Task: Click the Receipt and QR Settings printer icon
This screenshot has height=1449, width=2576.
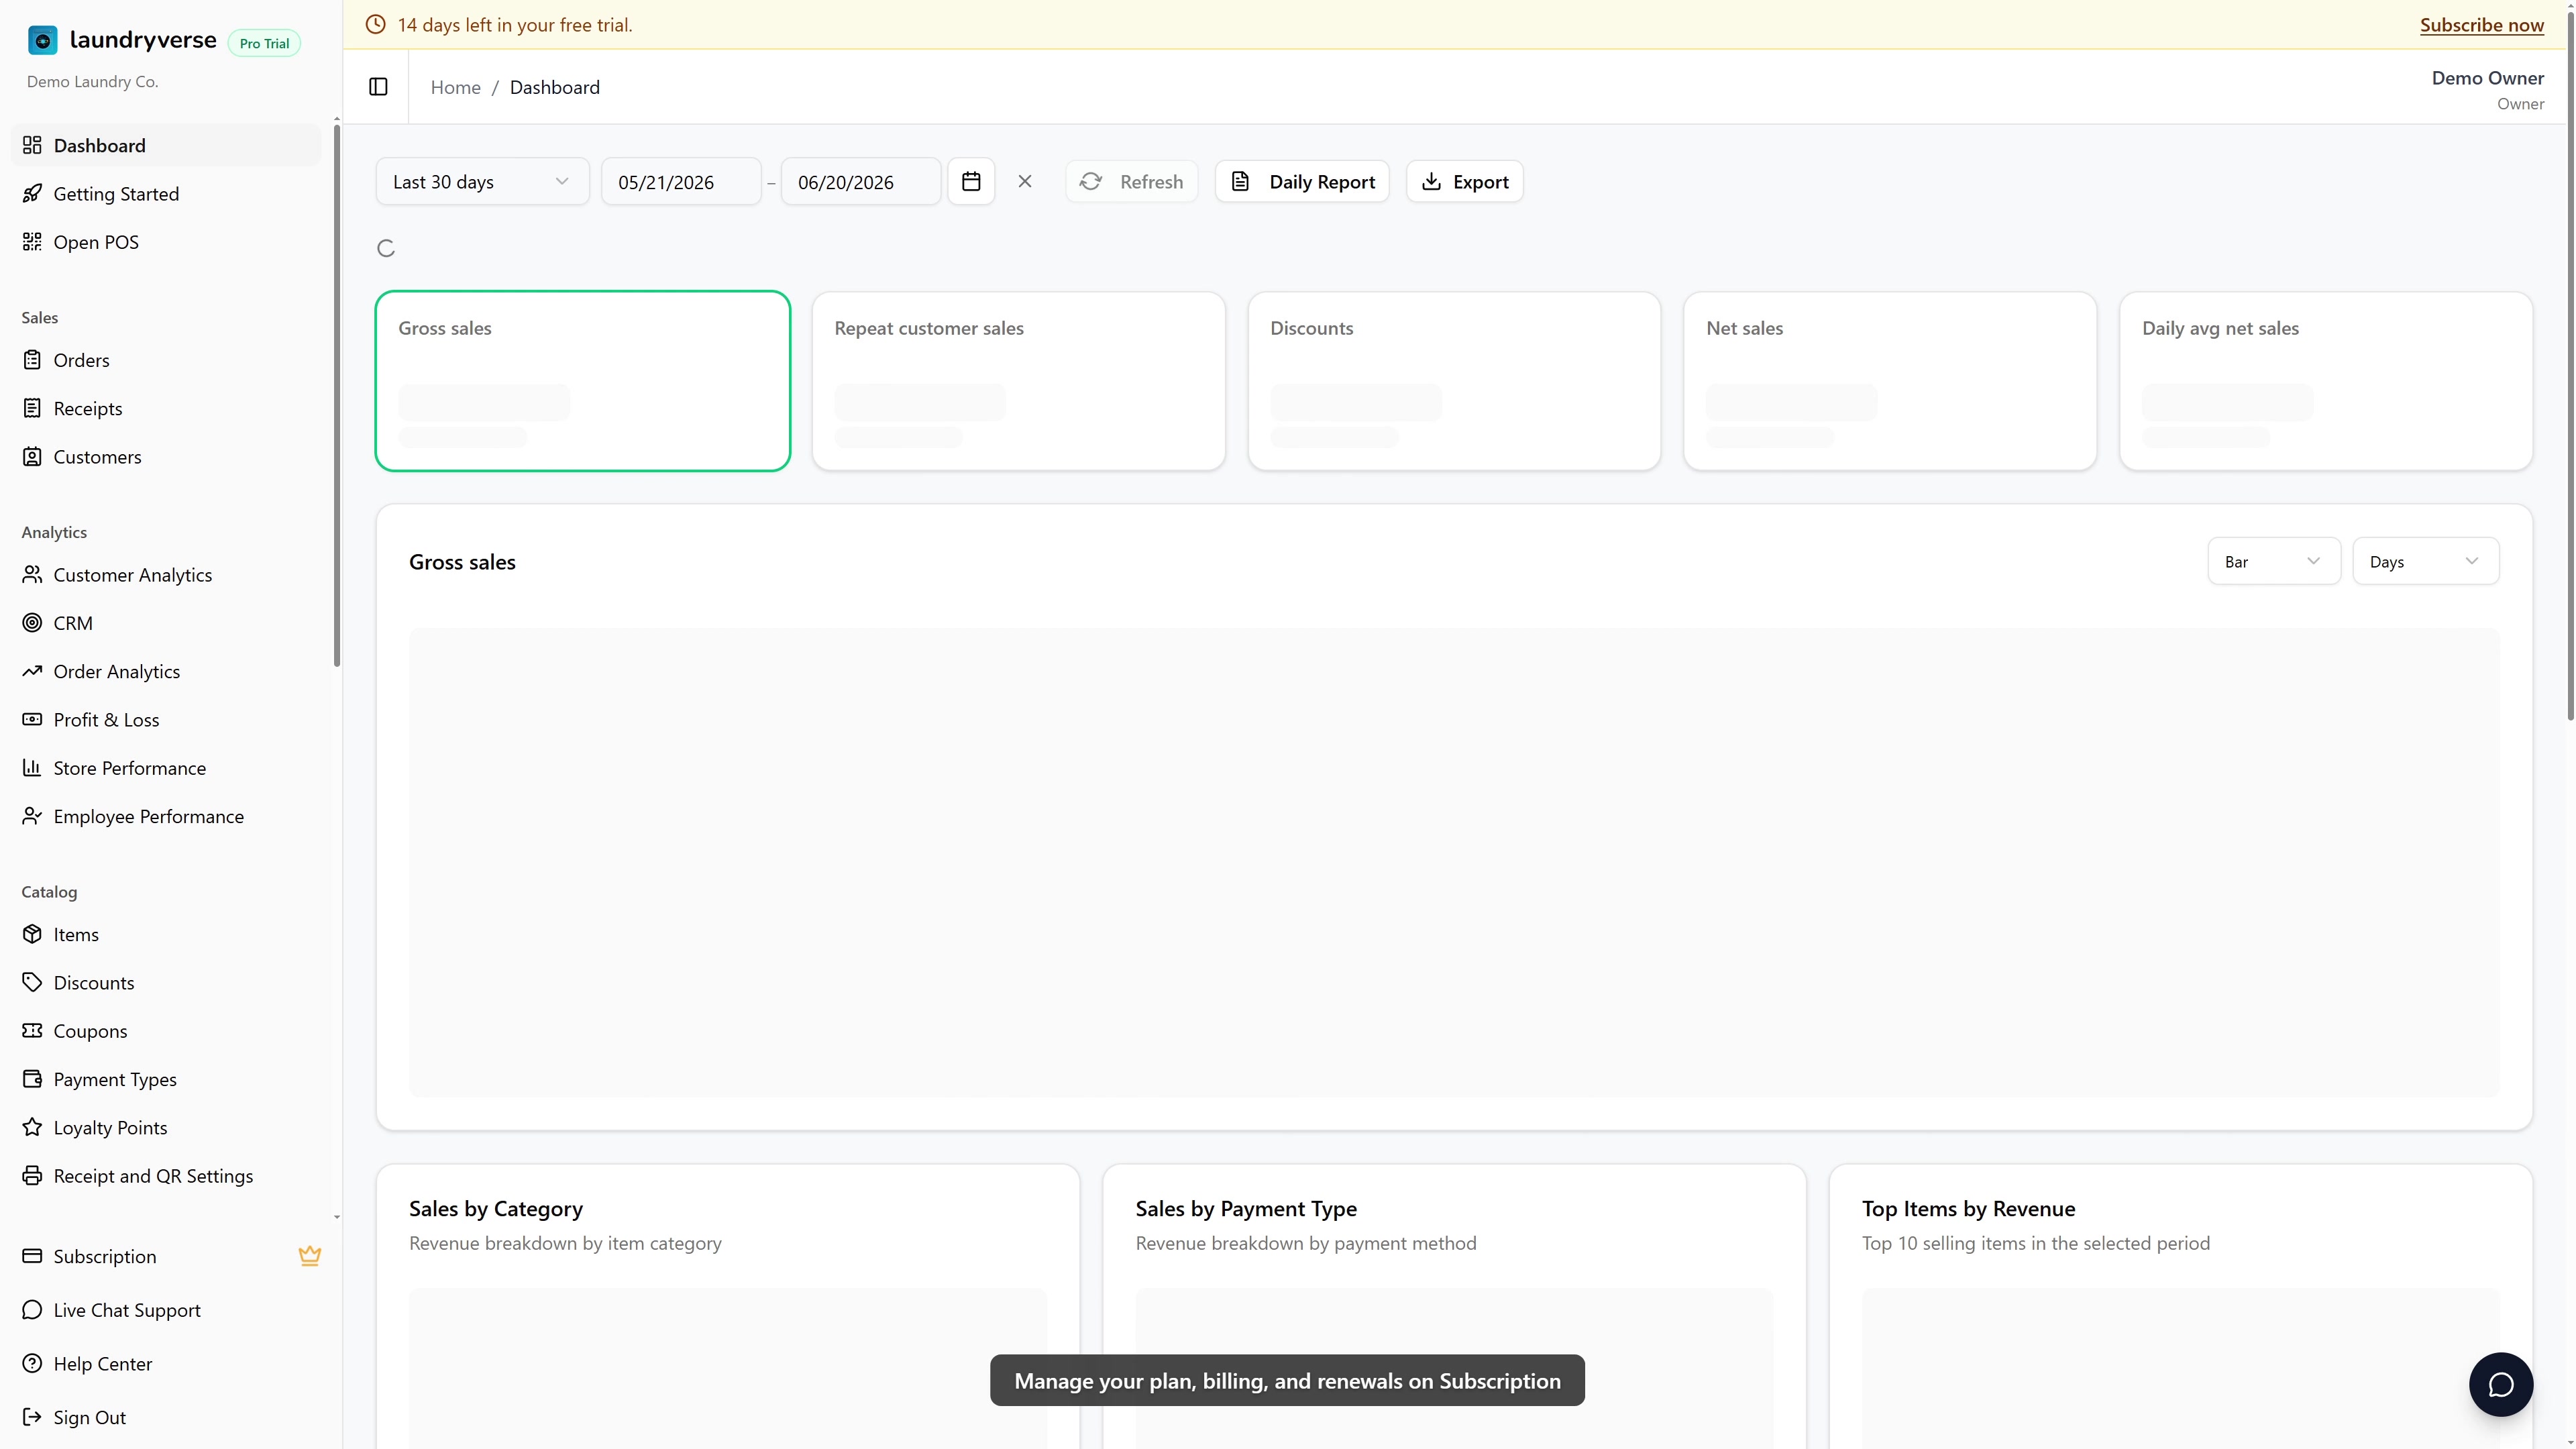Action: tap(32, 1175)
